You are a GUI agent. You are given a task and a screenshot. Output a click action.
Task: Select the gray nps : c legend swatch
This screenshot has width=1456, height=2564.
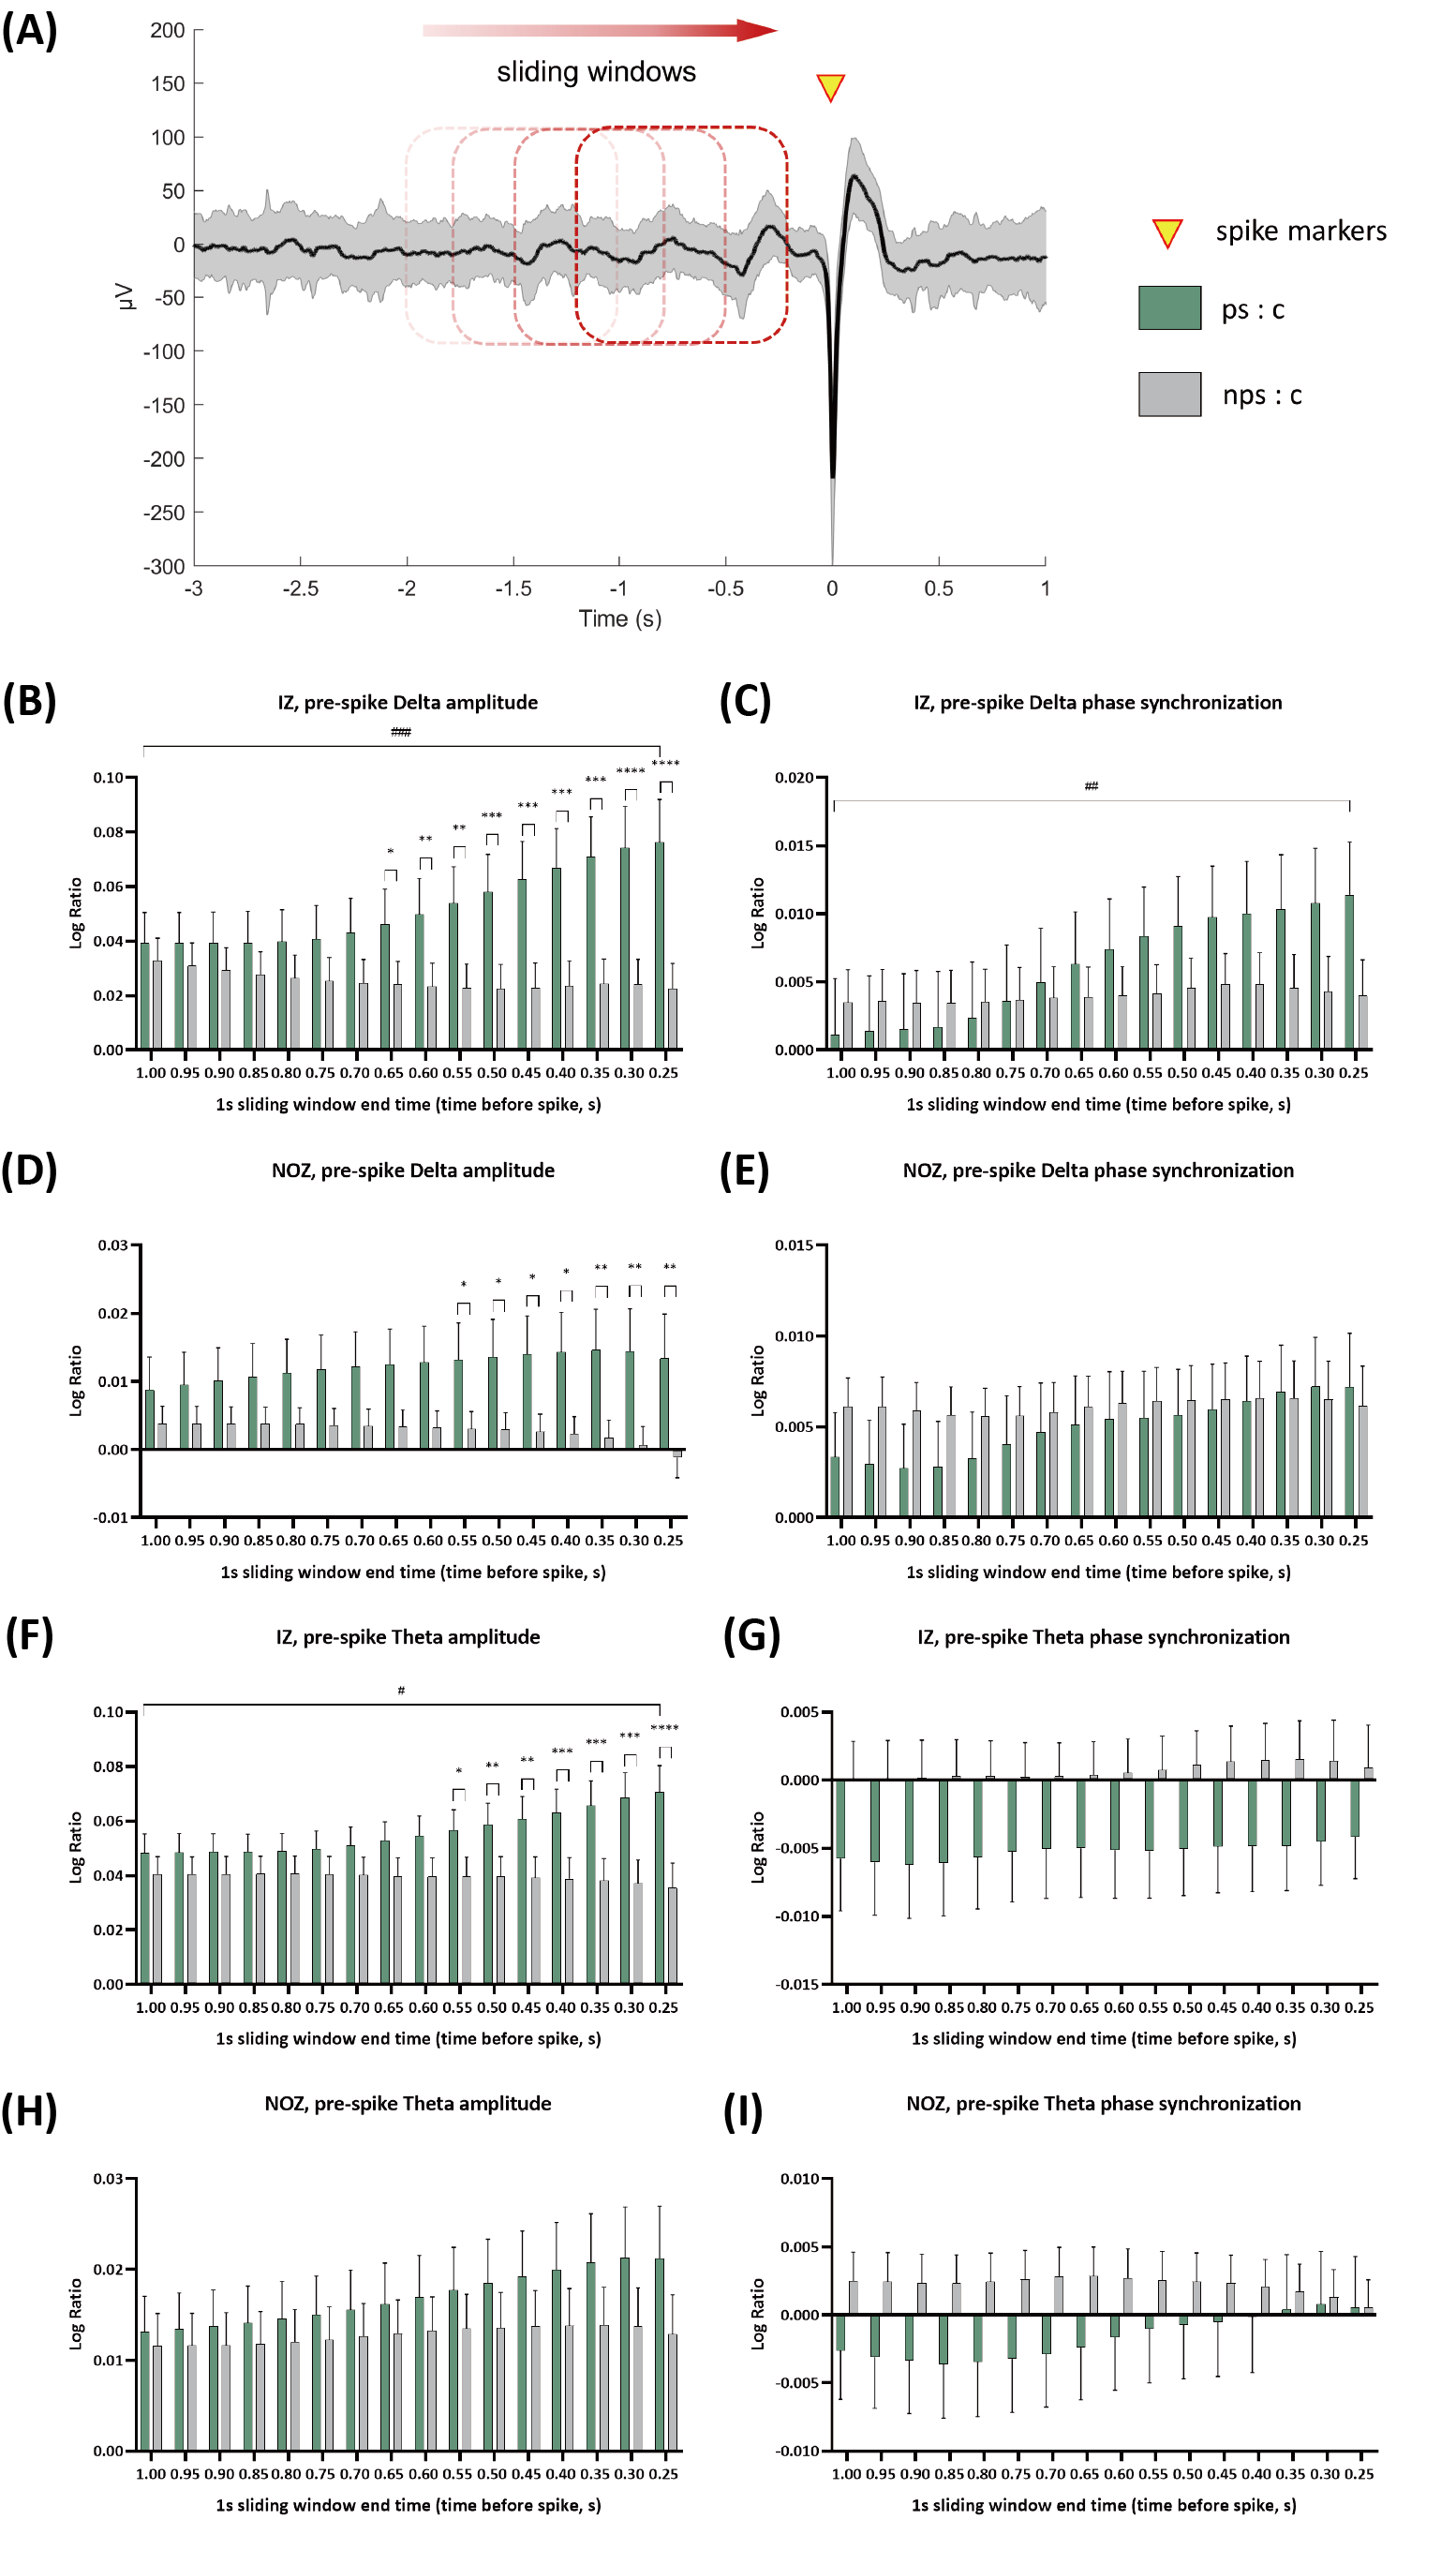click(x=1169, y=394)
